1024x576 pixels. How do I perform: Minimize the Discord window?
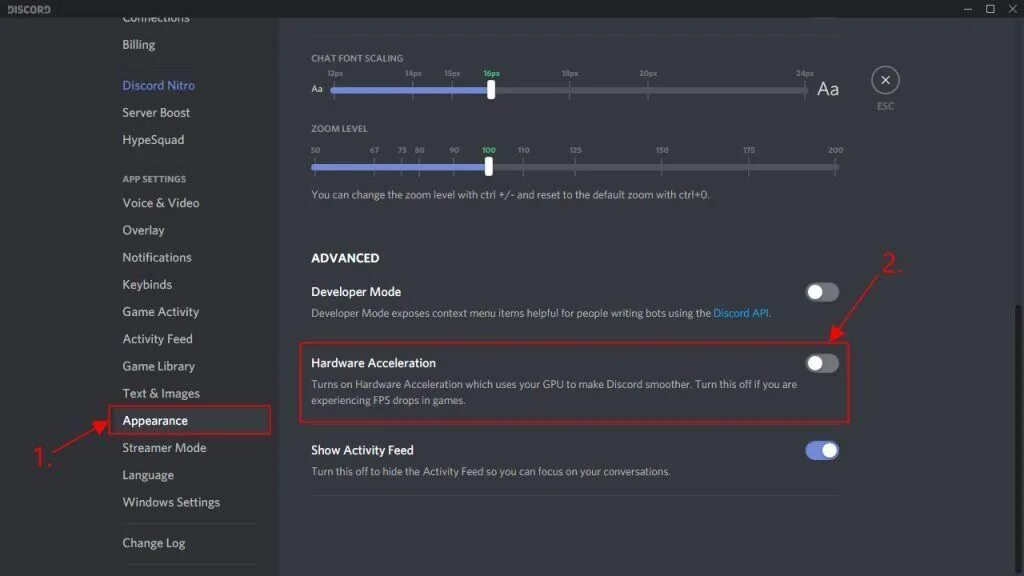click(x=968, y=8)
